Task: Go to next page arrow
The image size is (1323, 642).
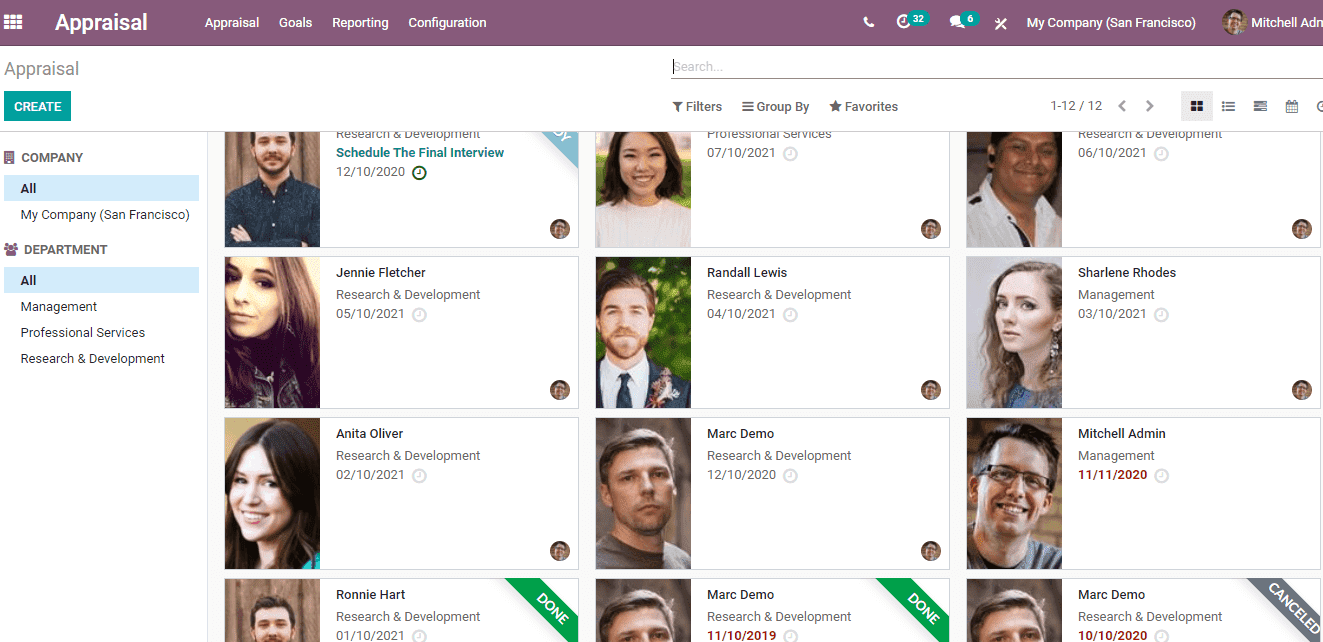Action: [1149, 106]
